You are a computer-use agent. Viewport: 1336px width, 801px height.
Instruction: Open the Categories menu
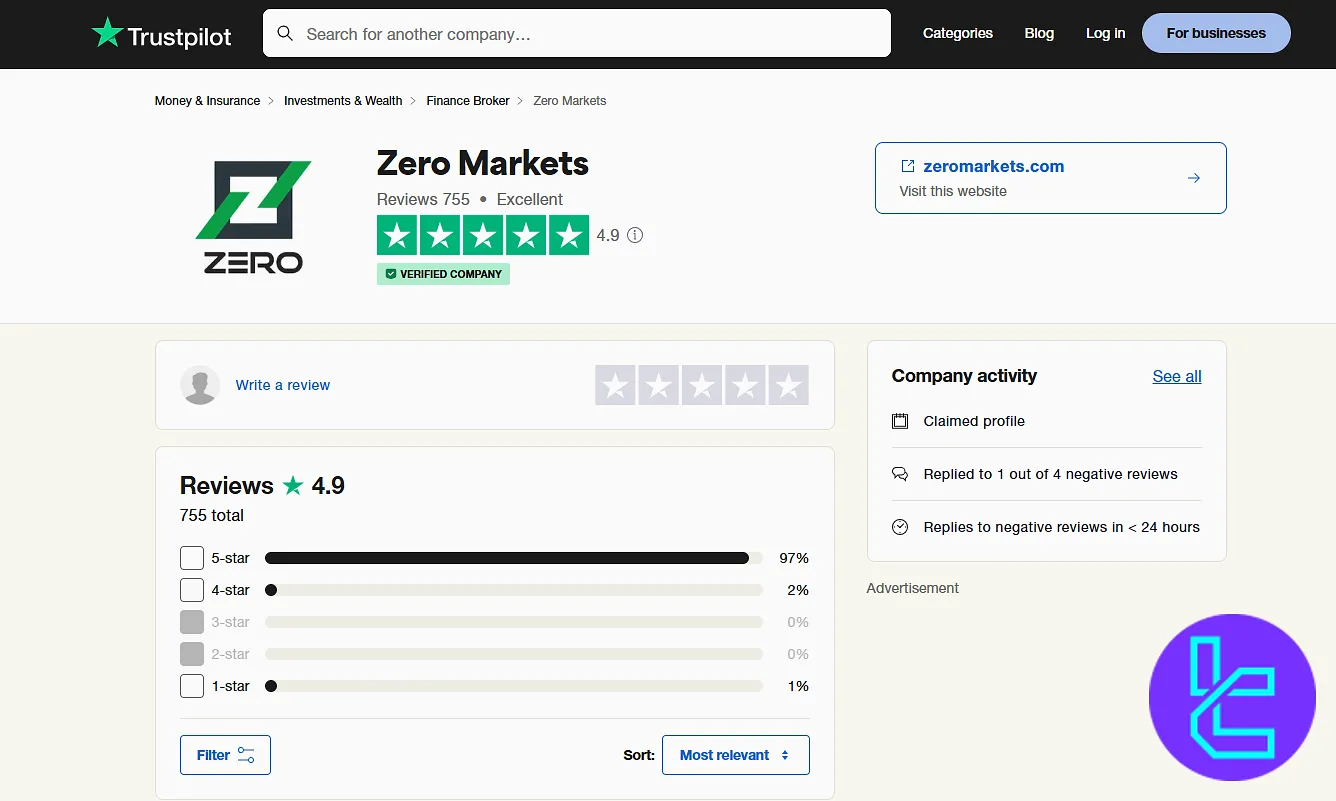click(958, 33)
